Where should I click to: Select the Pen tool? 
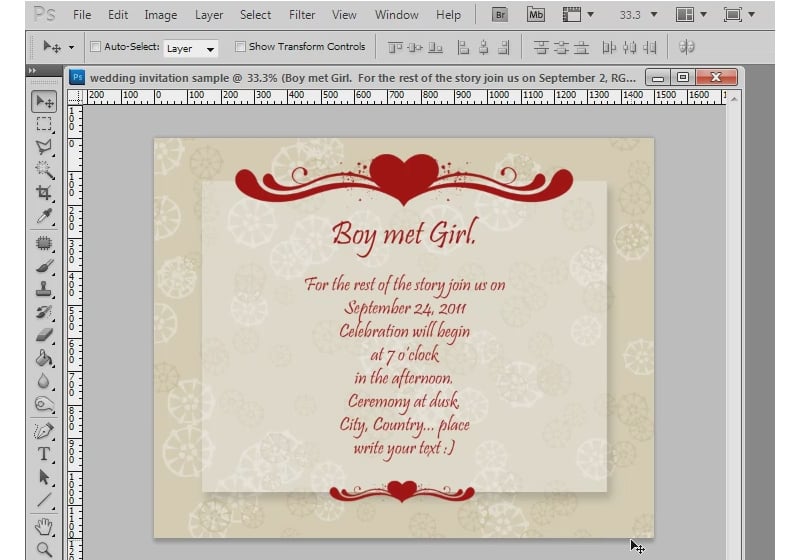[44, 431]
